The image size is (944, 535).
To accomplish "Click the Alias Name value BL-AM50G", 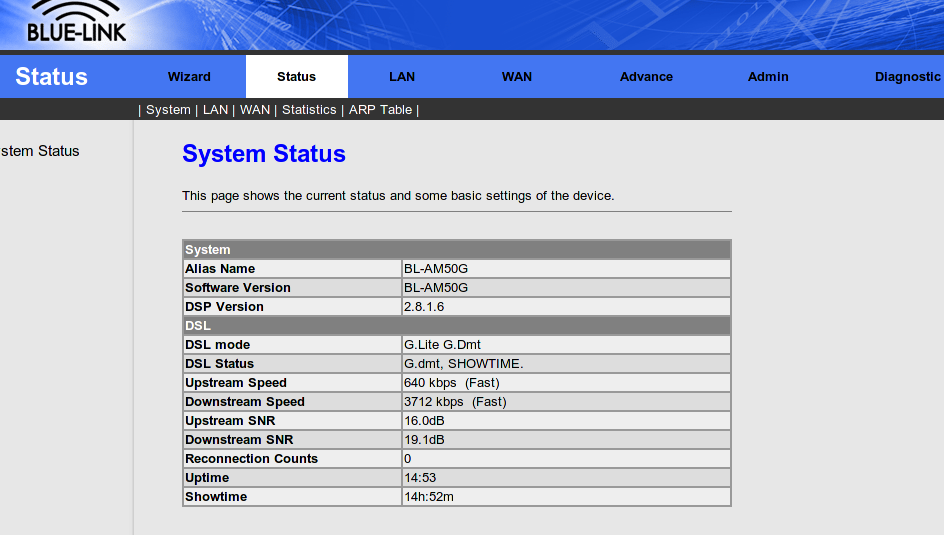I will click(436, 268).
